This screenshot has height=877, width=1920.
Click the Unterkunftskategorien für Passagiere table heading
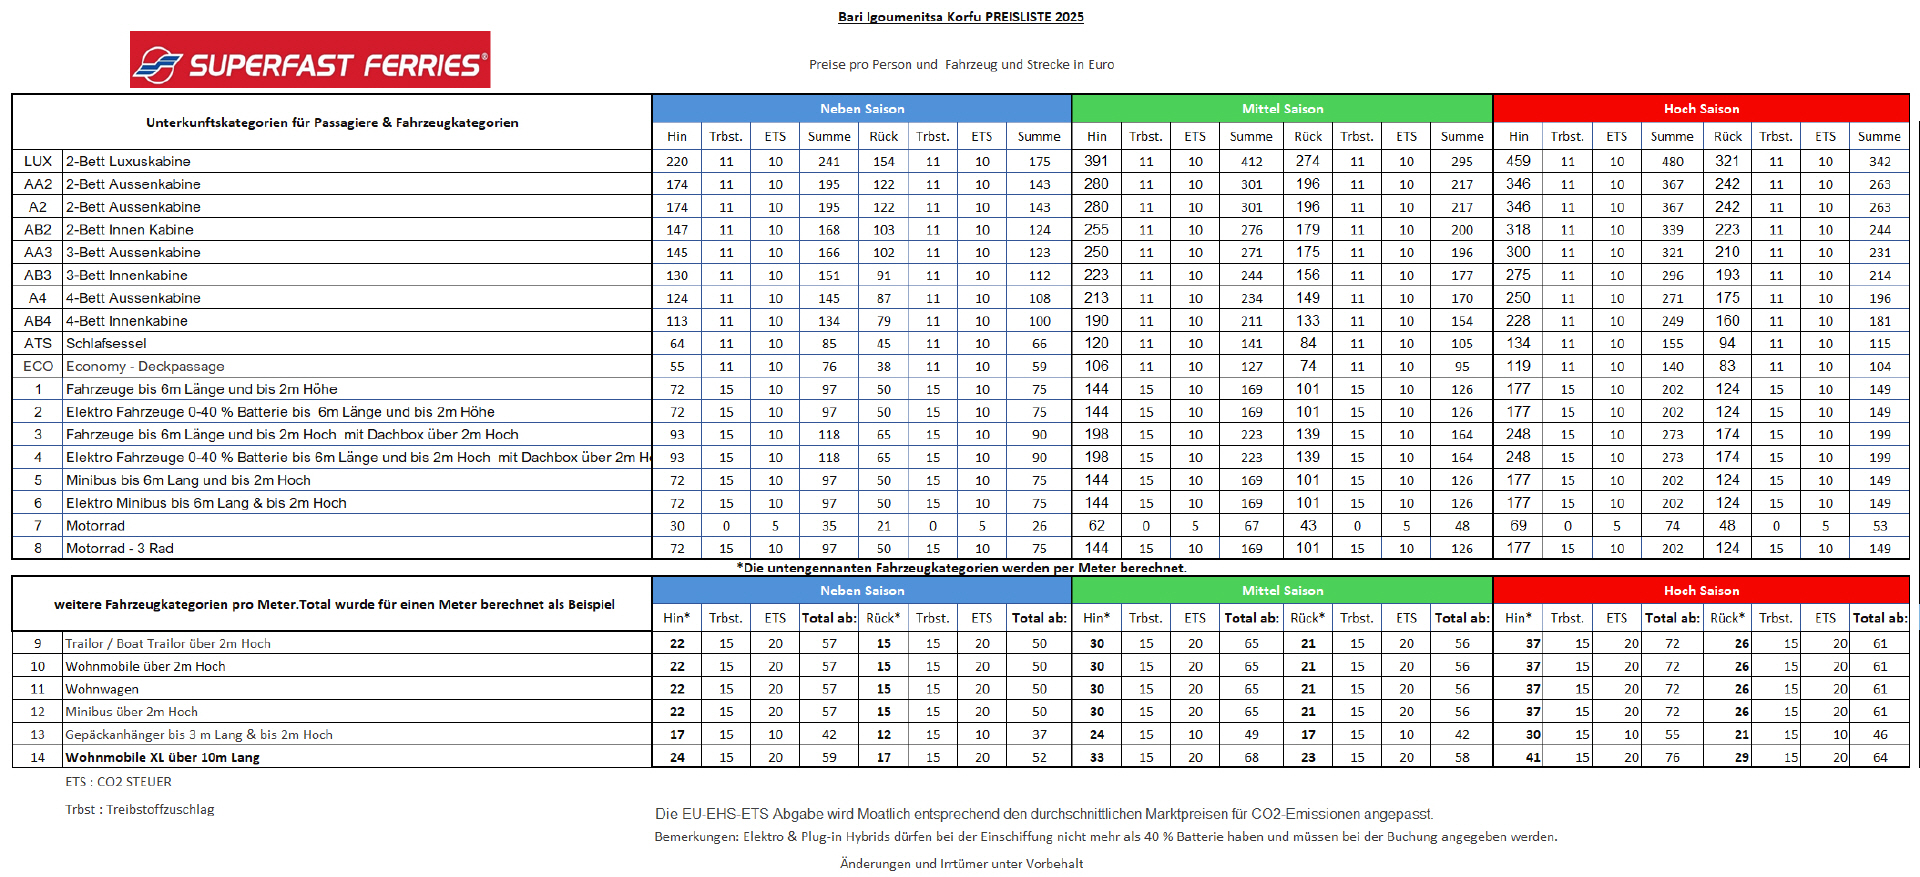click(x=332, y=123)
